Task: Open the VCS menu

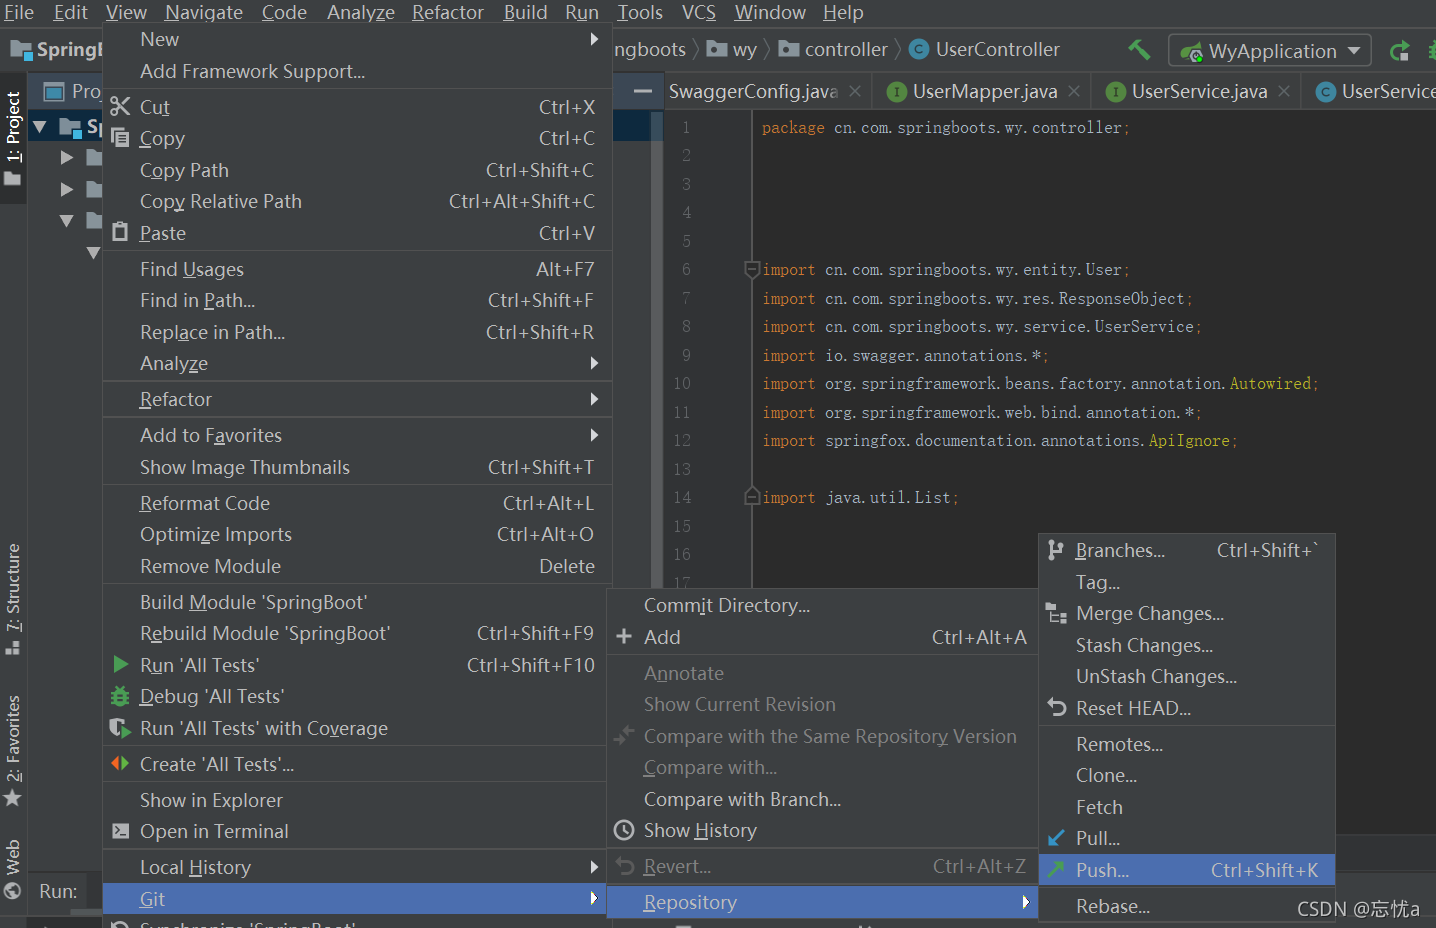Action: (699, 12)
